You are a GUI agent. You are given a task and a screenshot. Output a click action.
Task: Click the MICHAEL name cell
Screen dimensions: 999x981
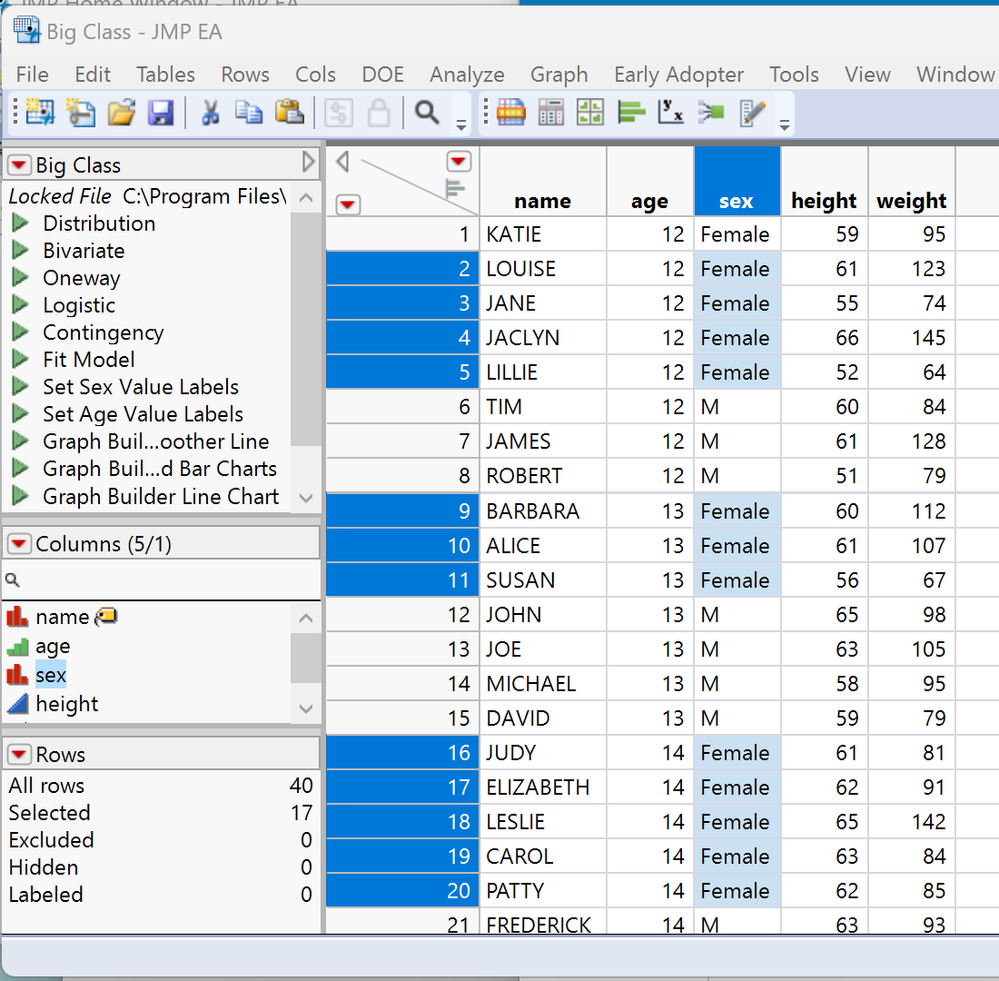tap(542, 684)
